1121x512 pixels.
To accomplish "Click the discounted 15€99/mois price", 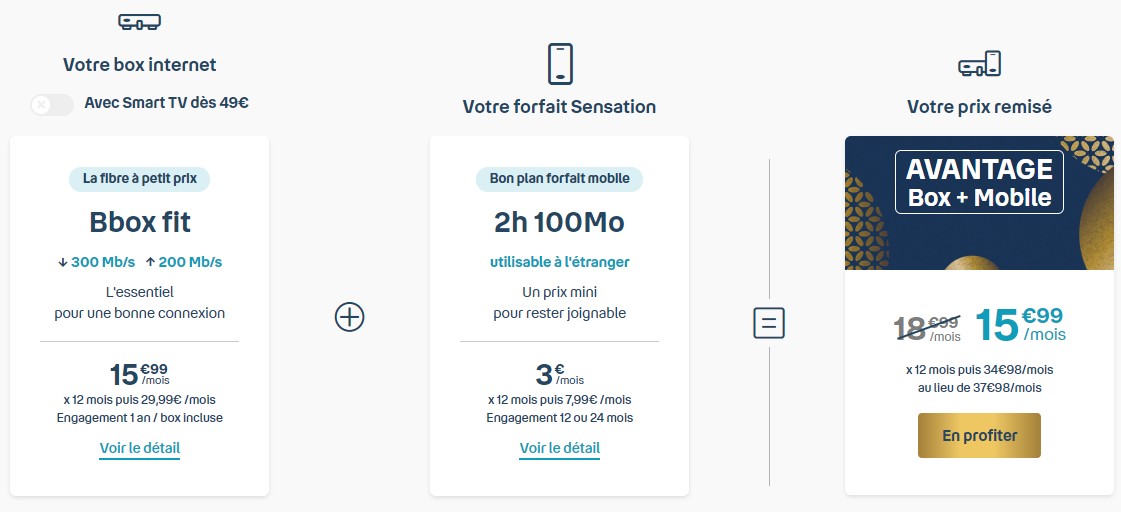I will (1020, 323).
